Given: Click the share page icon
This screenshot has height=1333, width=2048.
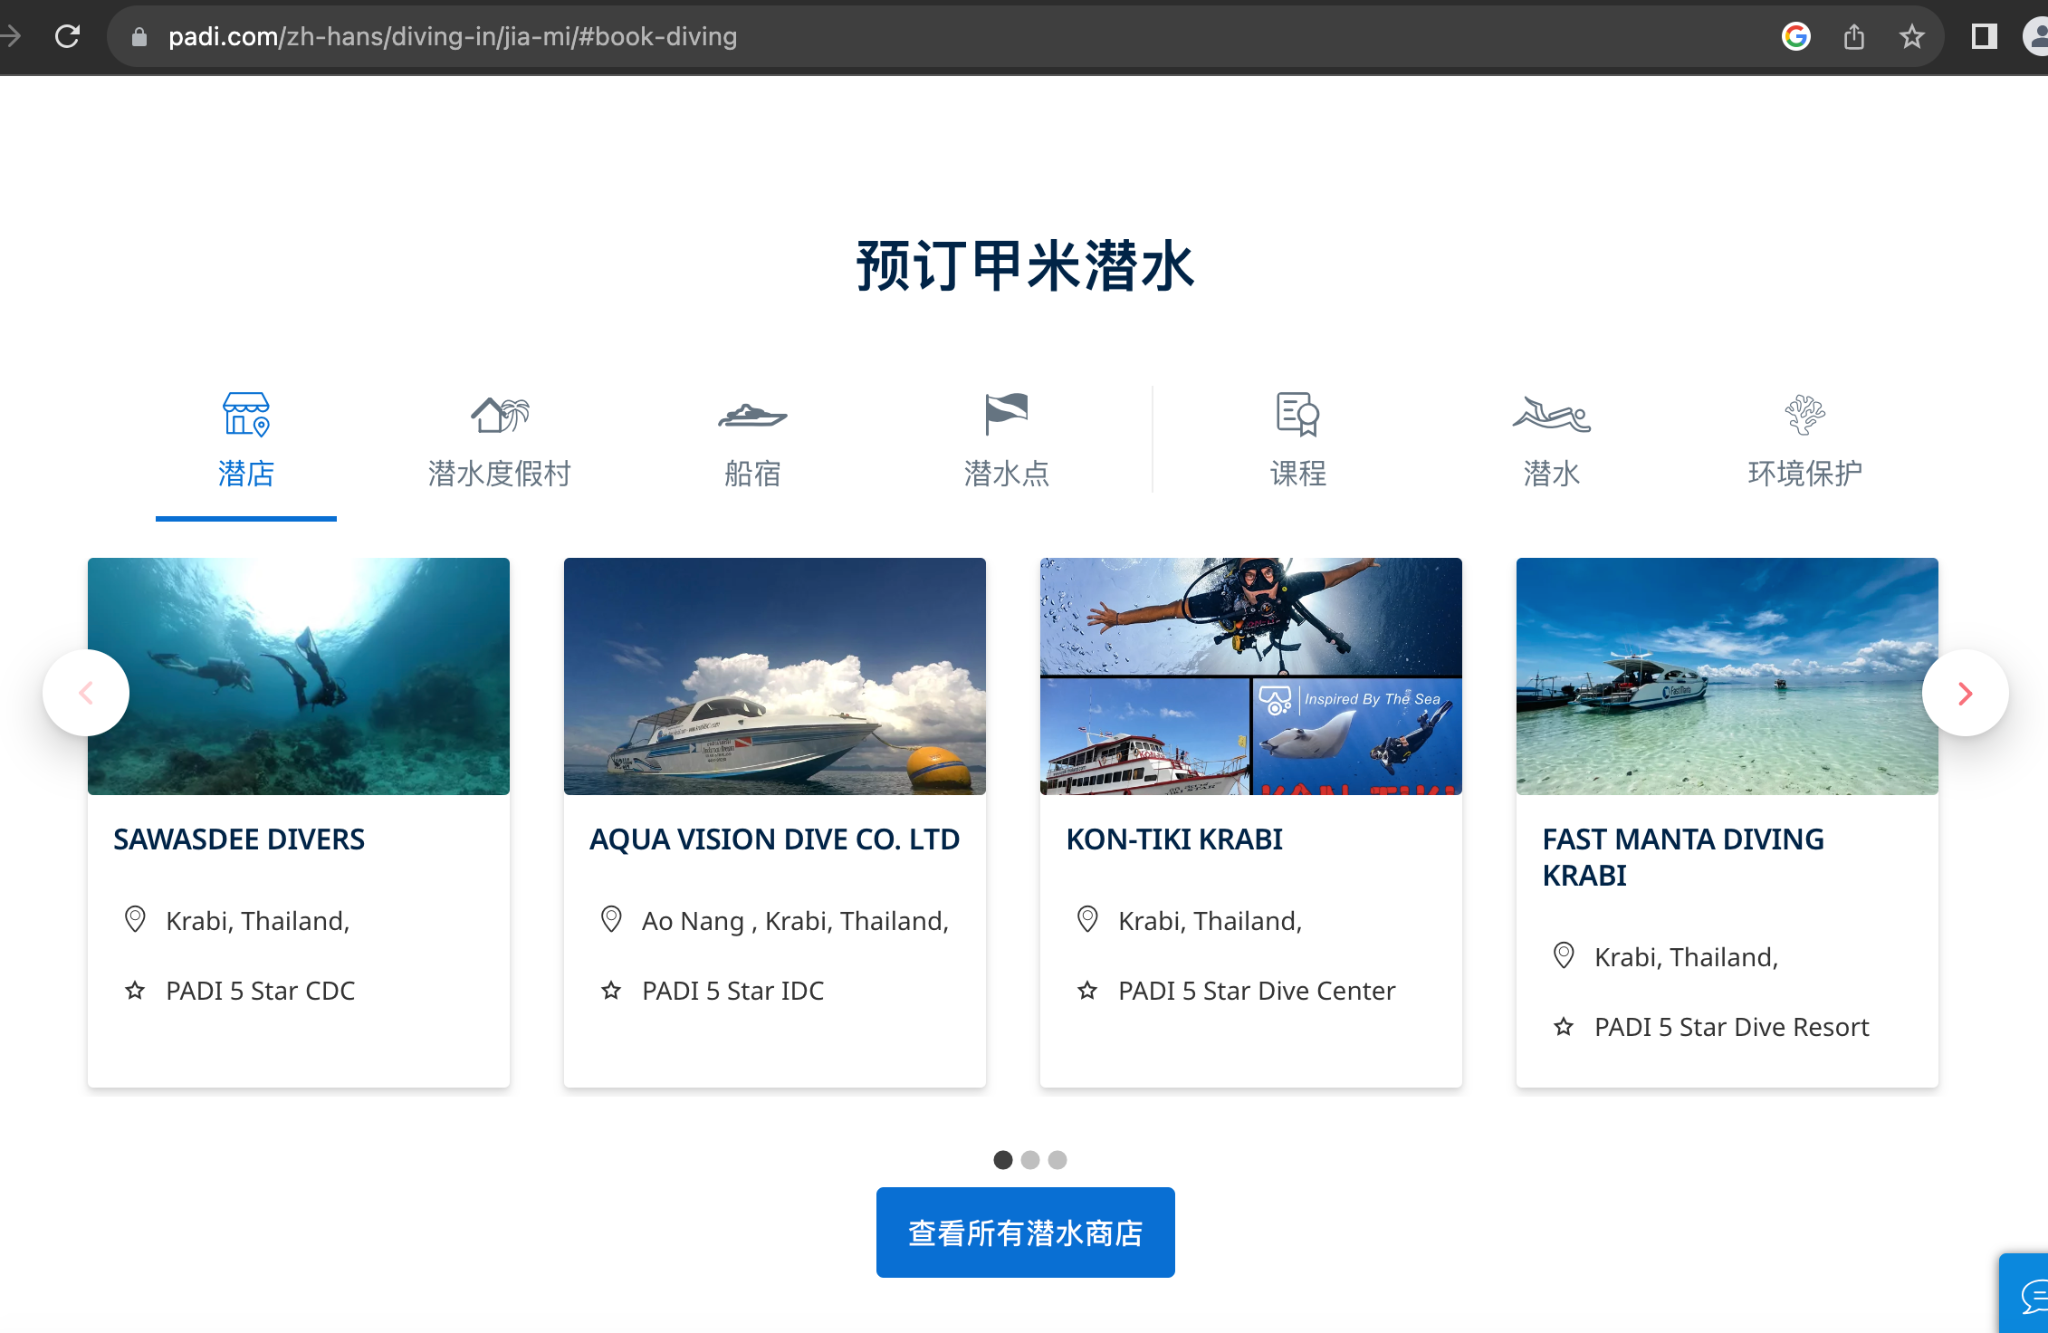Looking at the screenshot, I should [1854, 37].
